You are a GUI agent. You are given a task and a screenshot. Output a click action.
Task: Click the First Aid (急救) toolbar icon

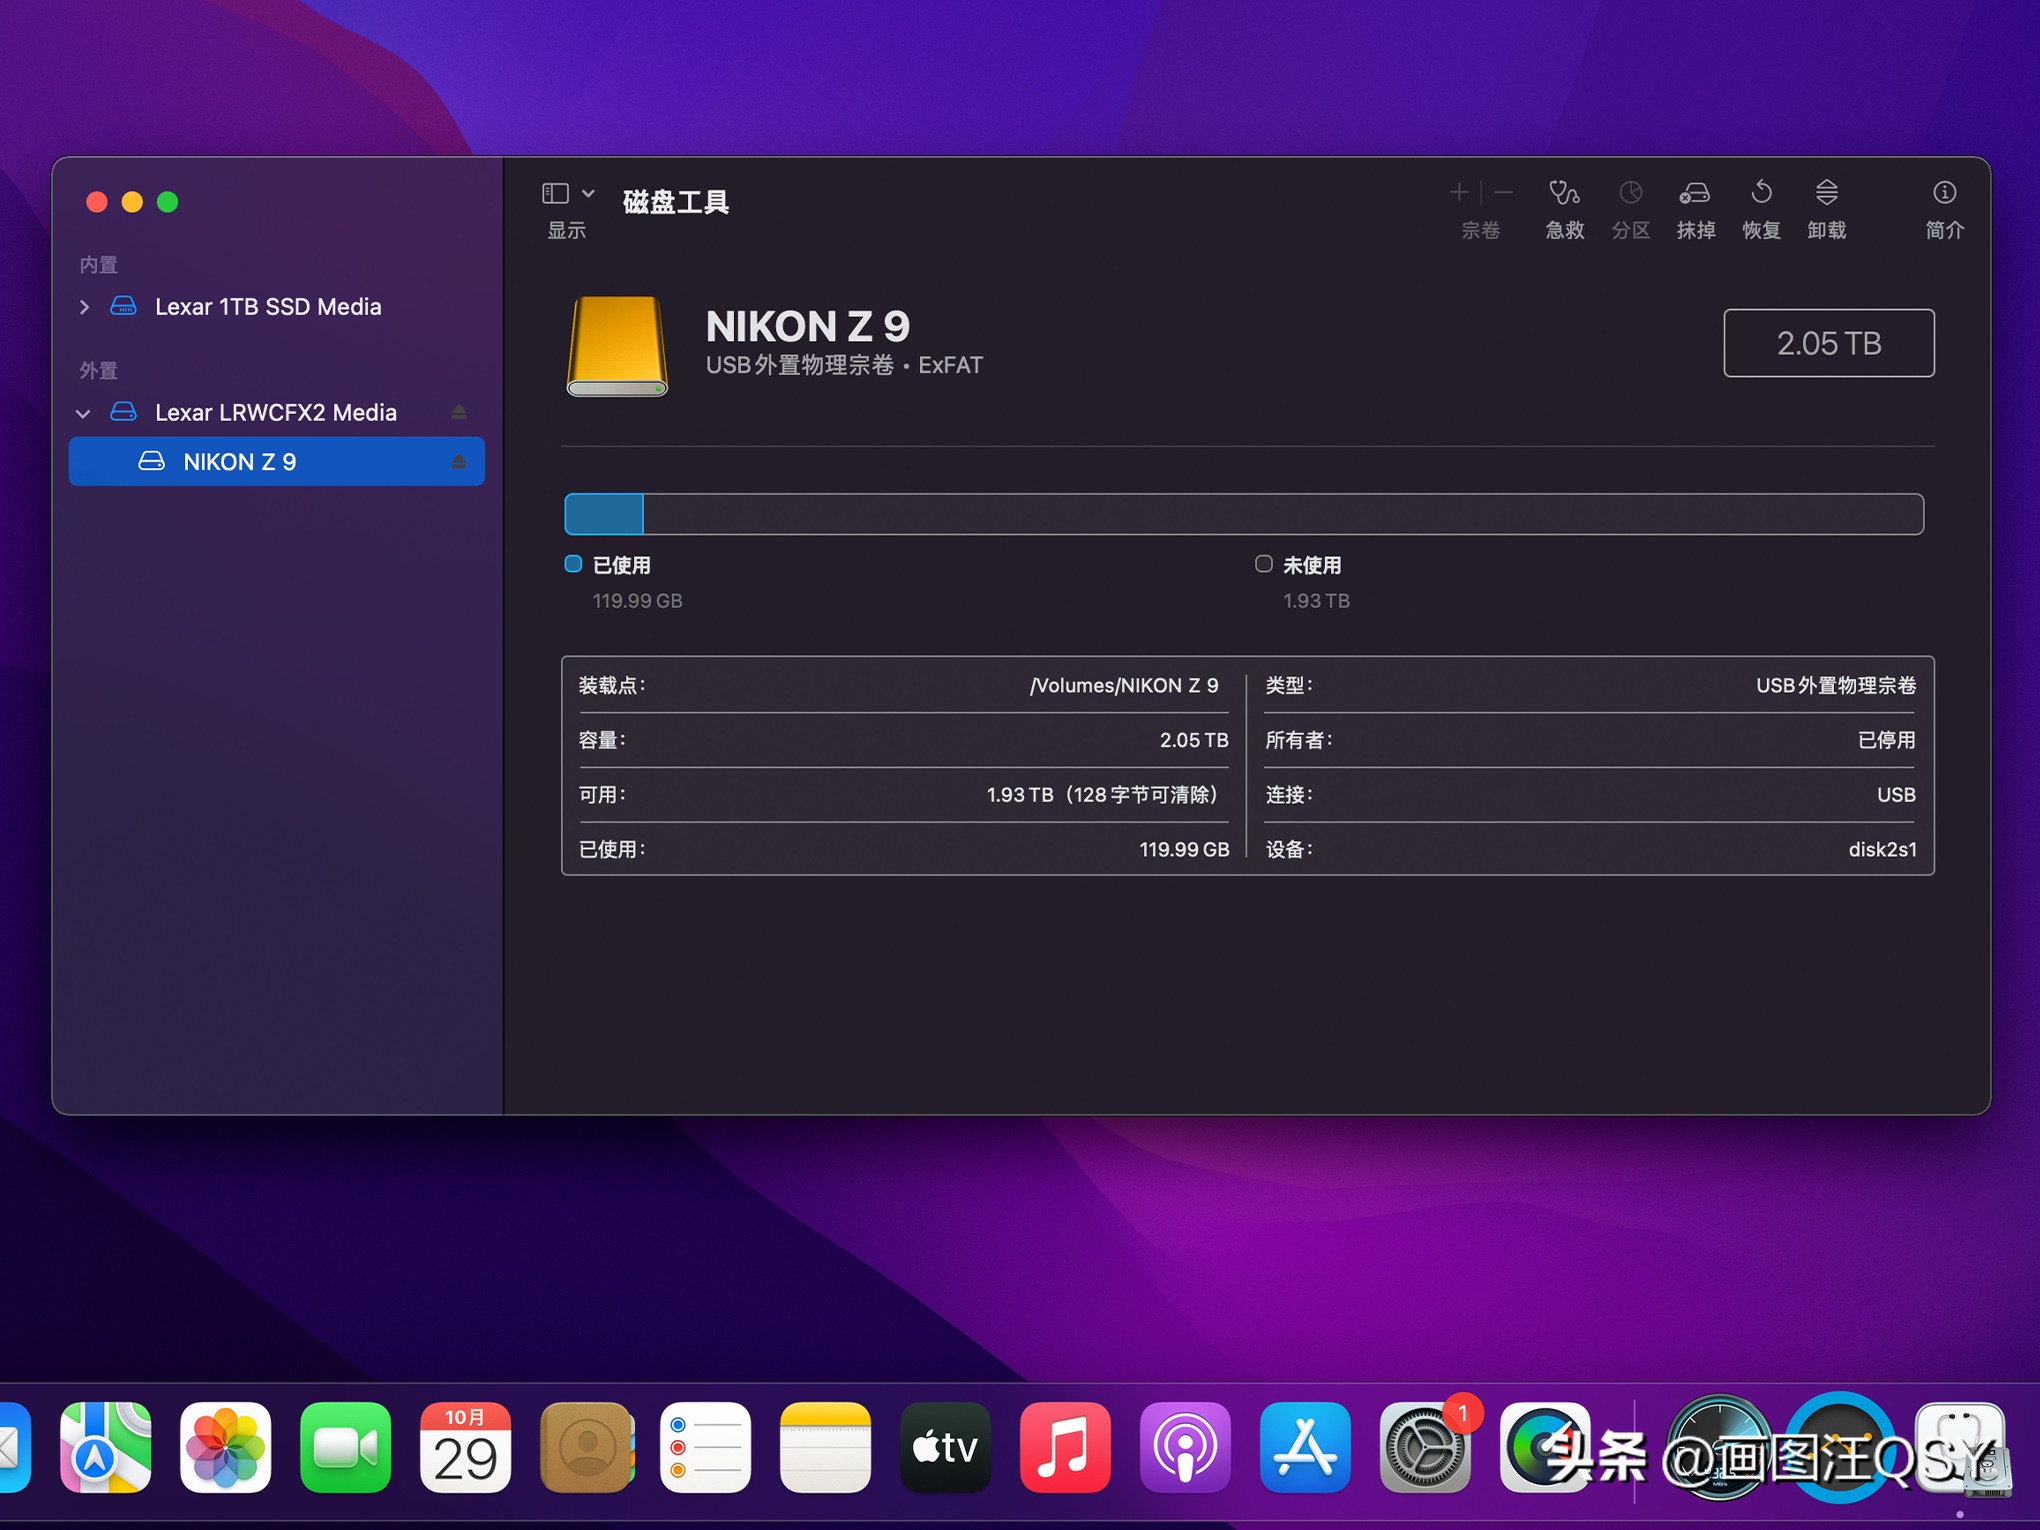(x=1564, y=194)
